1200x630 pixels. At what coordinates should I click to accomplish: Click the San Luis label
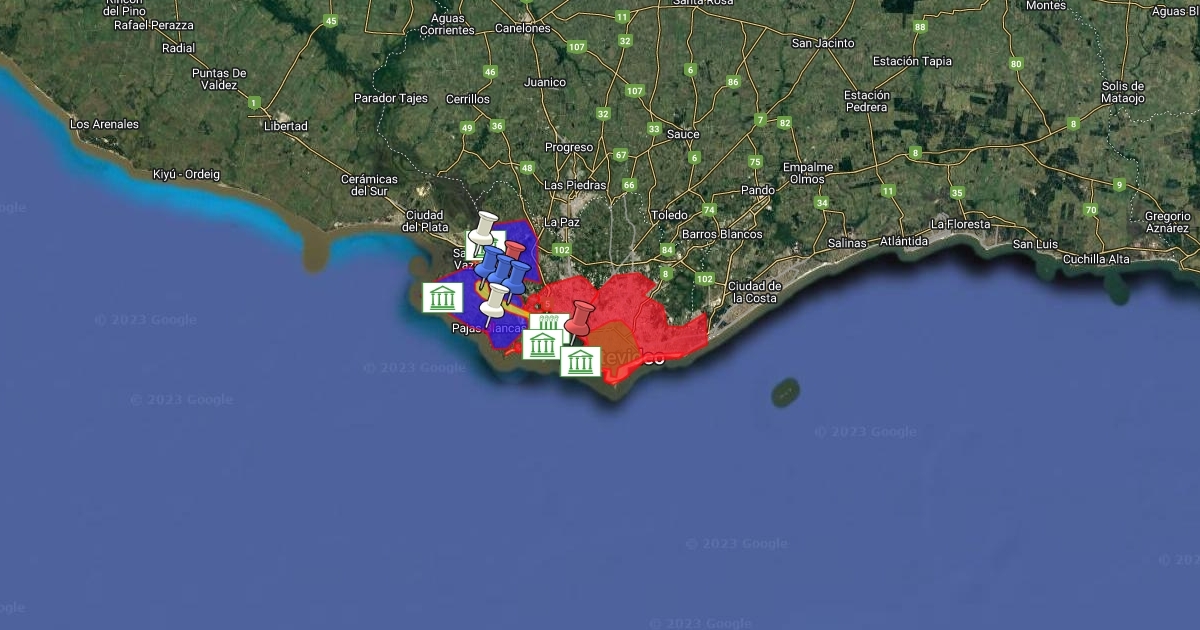(x=1035, y=244)
